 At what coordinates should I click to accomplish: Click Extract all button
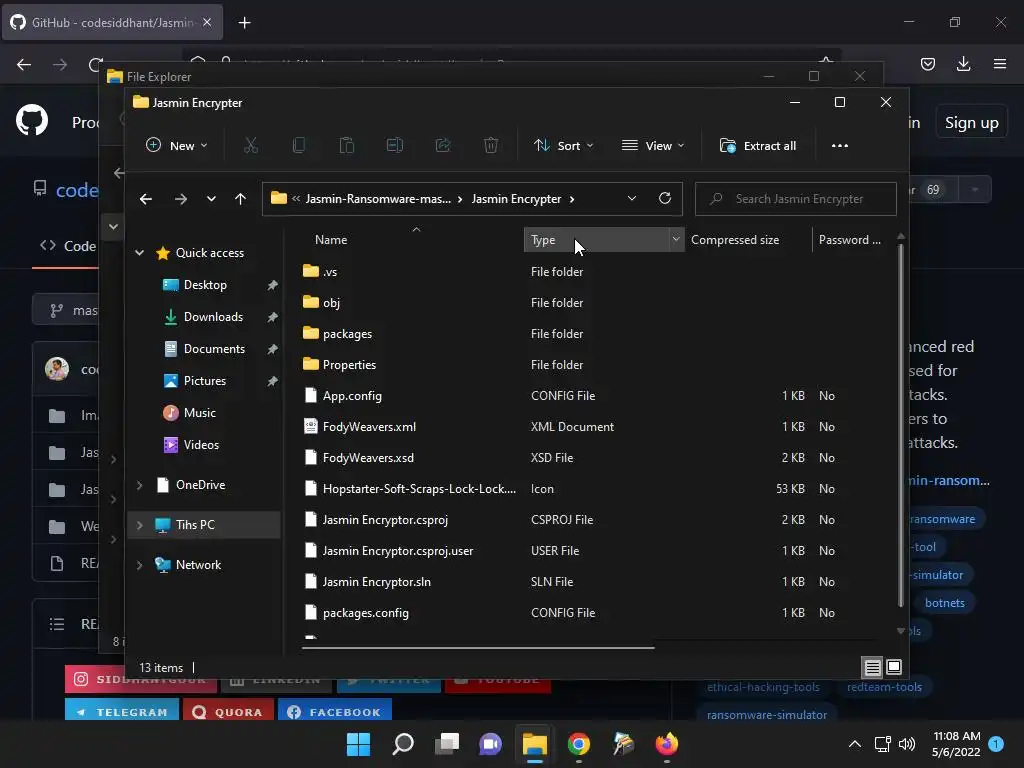pos(758,146)
